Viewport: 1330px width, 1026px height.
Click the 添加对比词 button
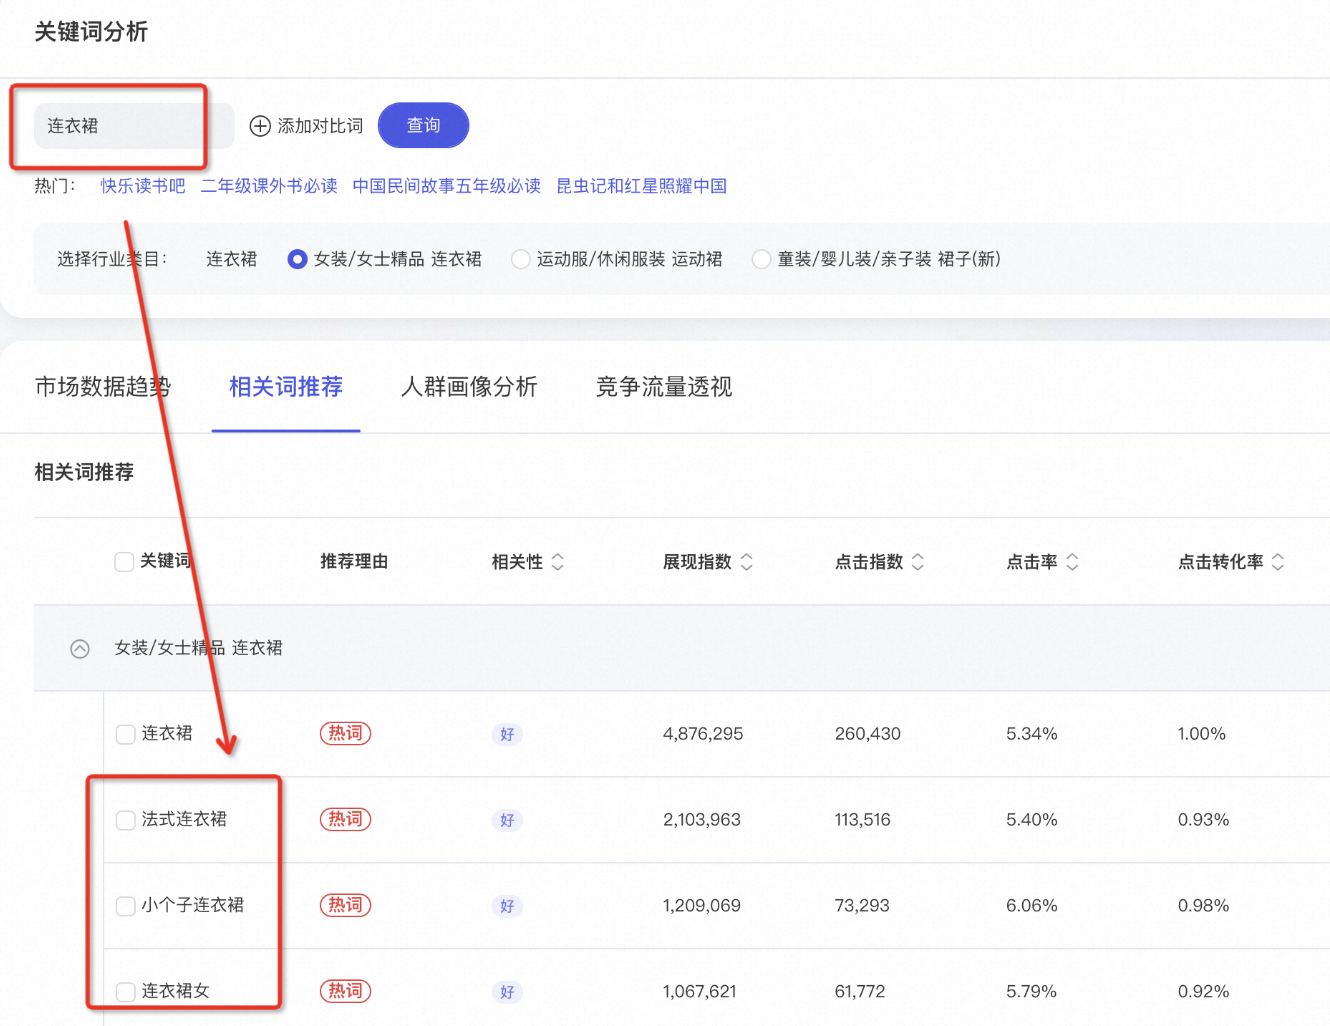[306, 126]
